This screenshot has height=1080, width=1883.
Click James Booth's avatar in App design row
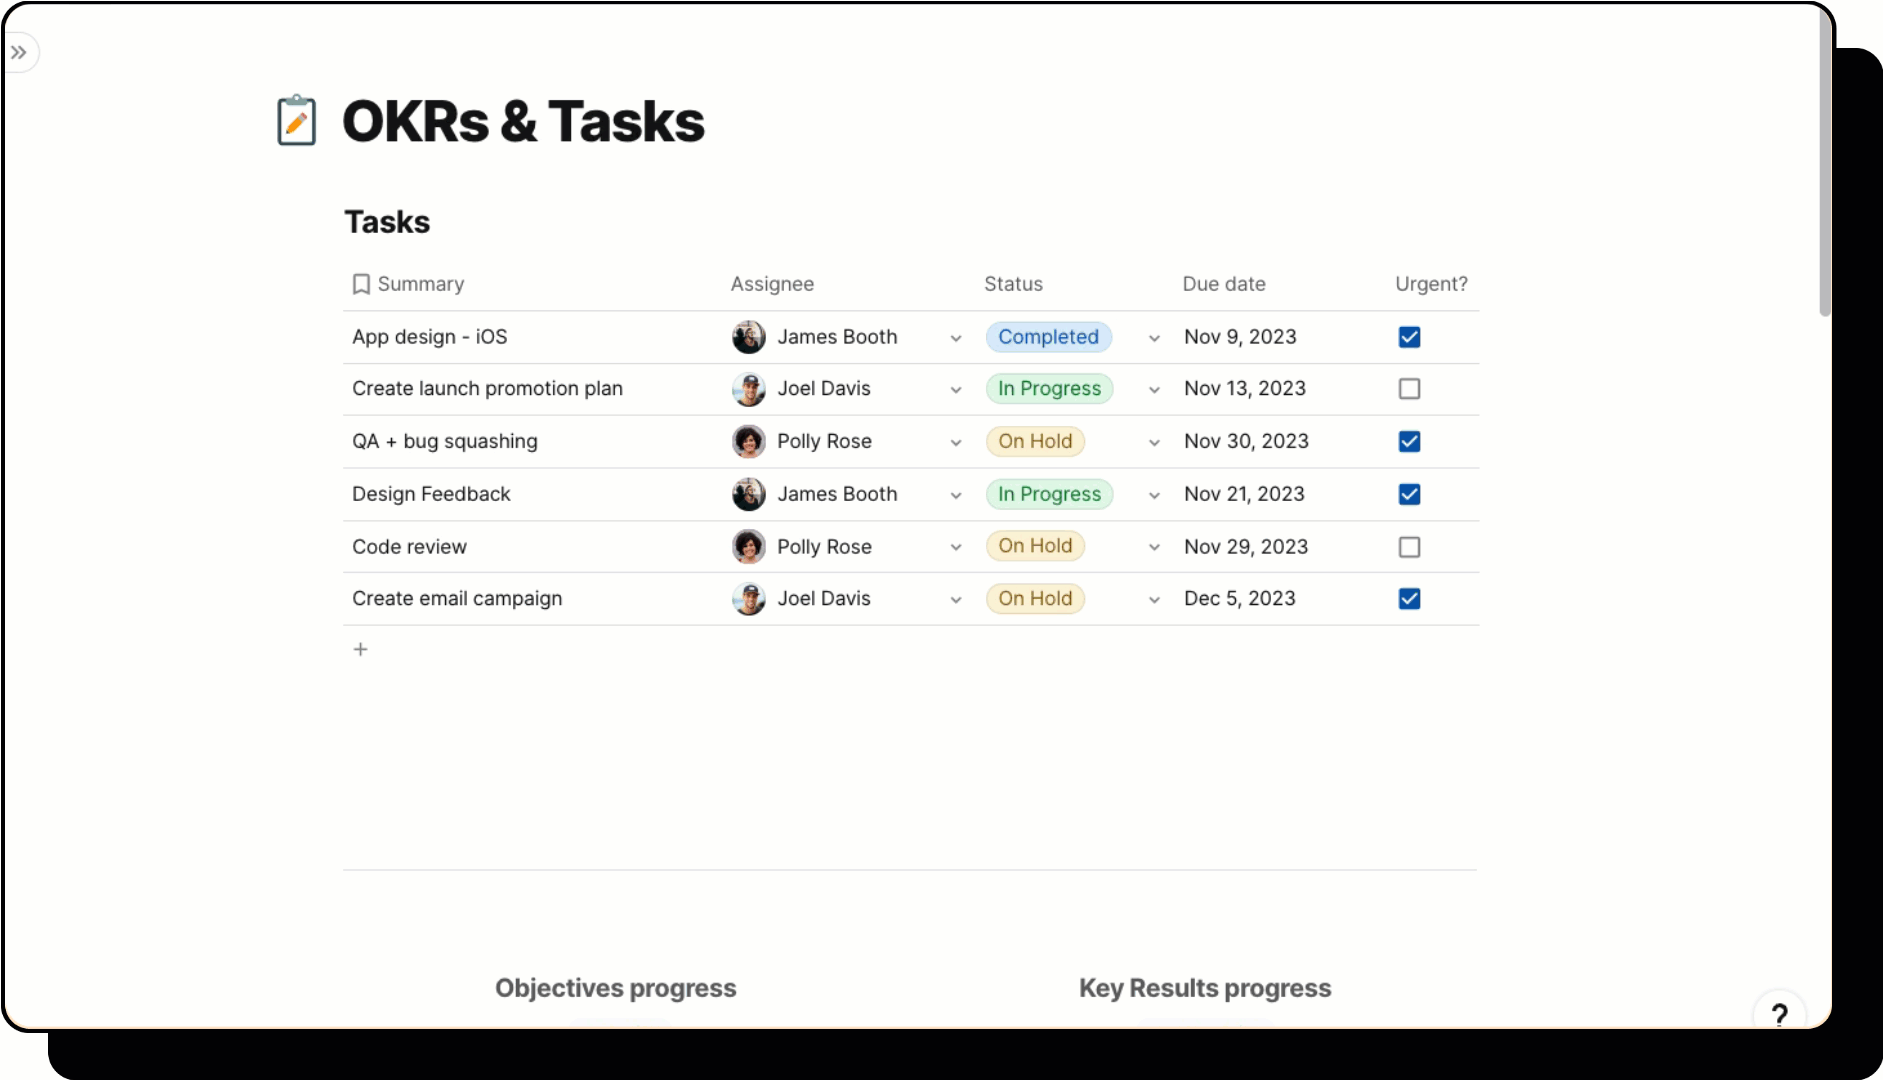pos(748,337)
